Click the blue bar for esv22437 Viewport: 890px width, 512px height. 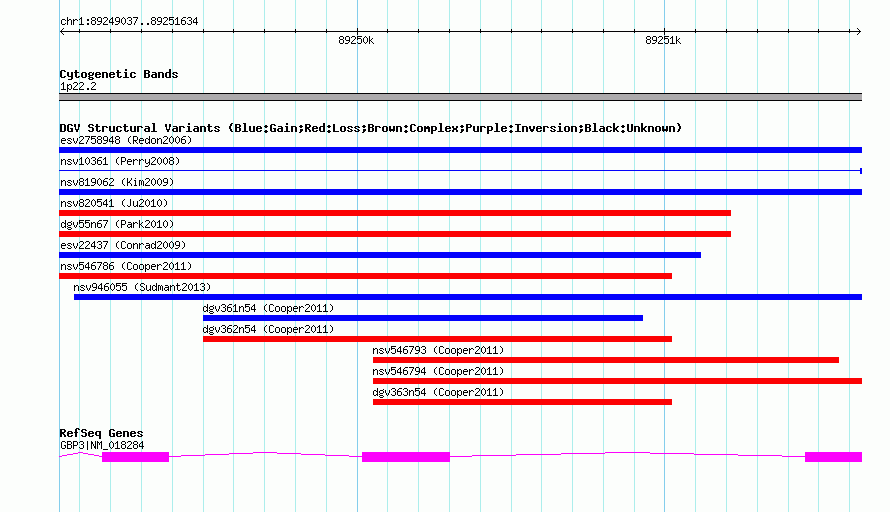click(x=380, y=255)
